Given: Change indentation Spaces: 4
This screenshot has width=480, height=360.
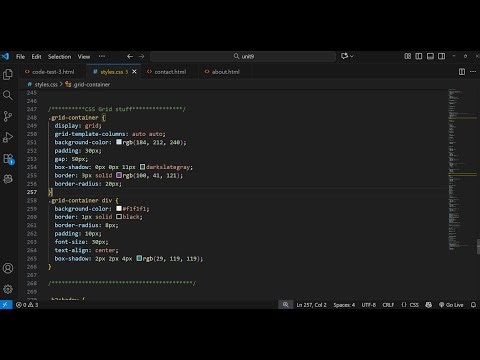Looking at the screenshot, I should click(x=344, y=305).
